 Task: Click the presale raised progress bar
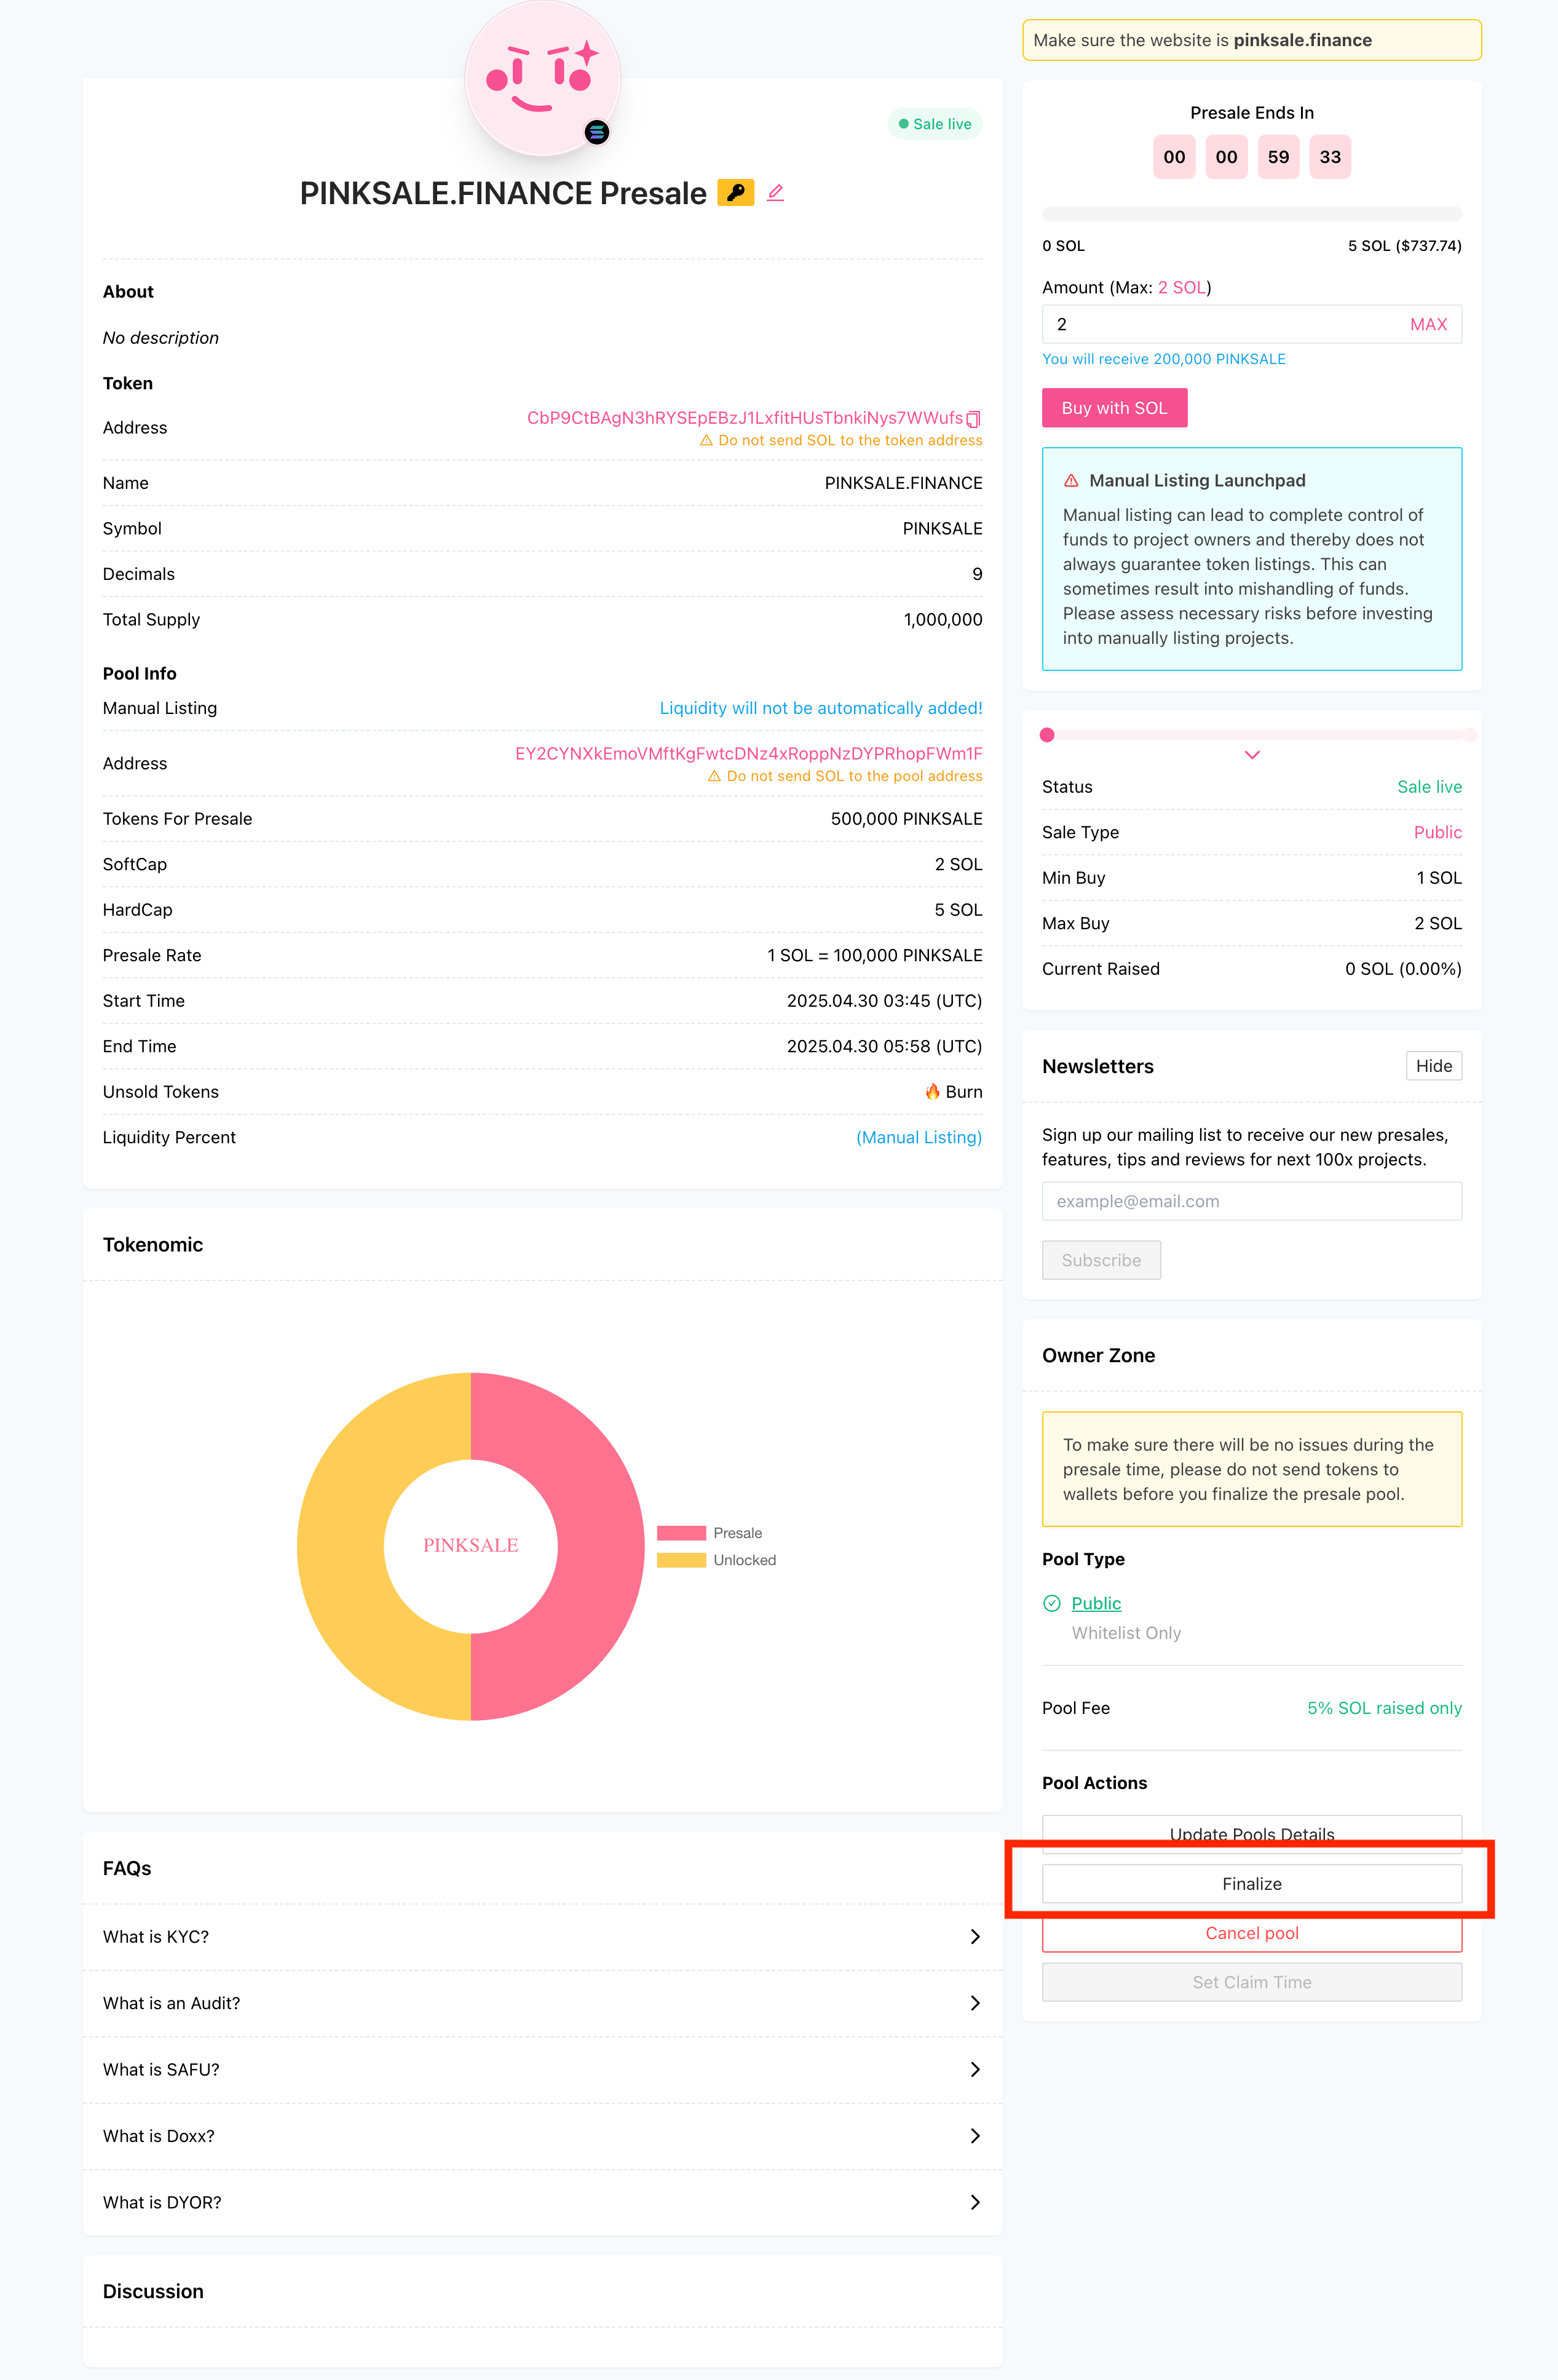[x=1251, y=214]
